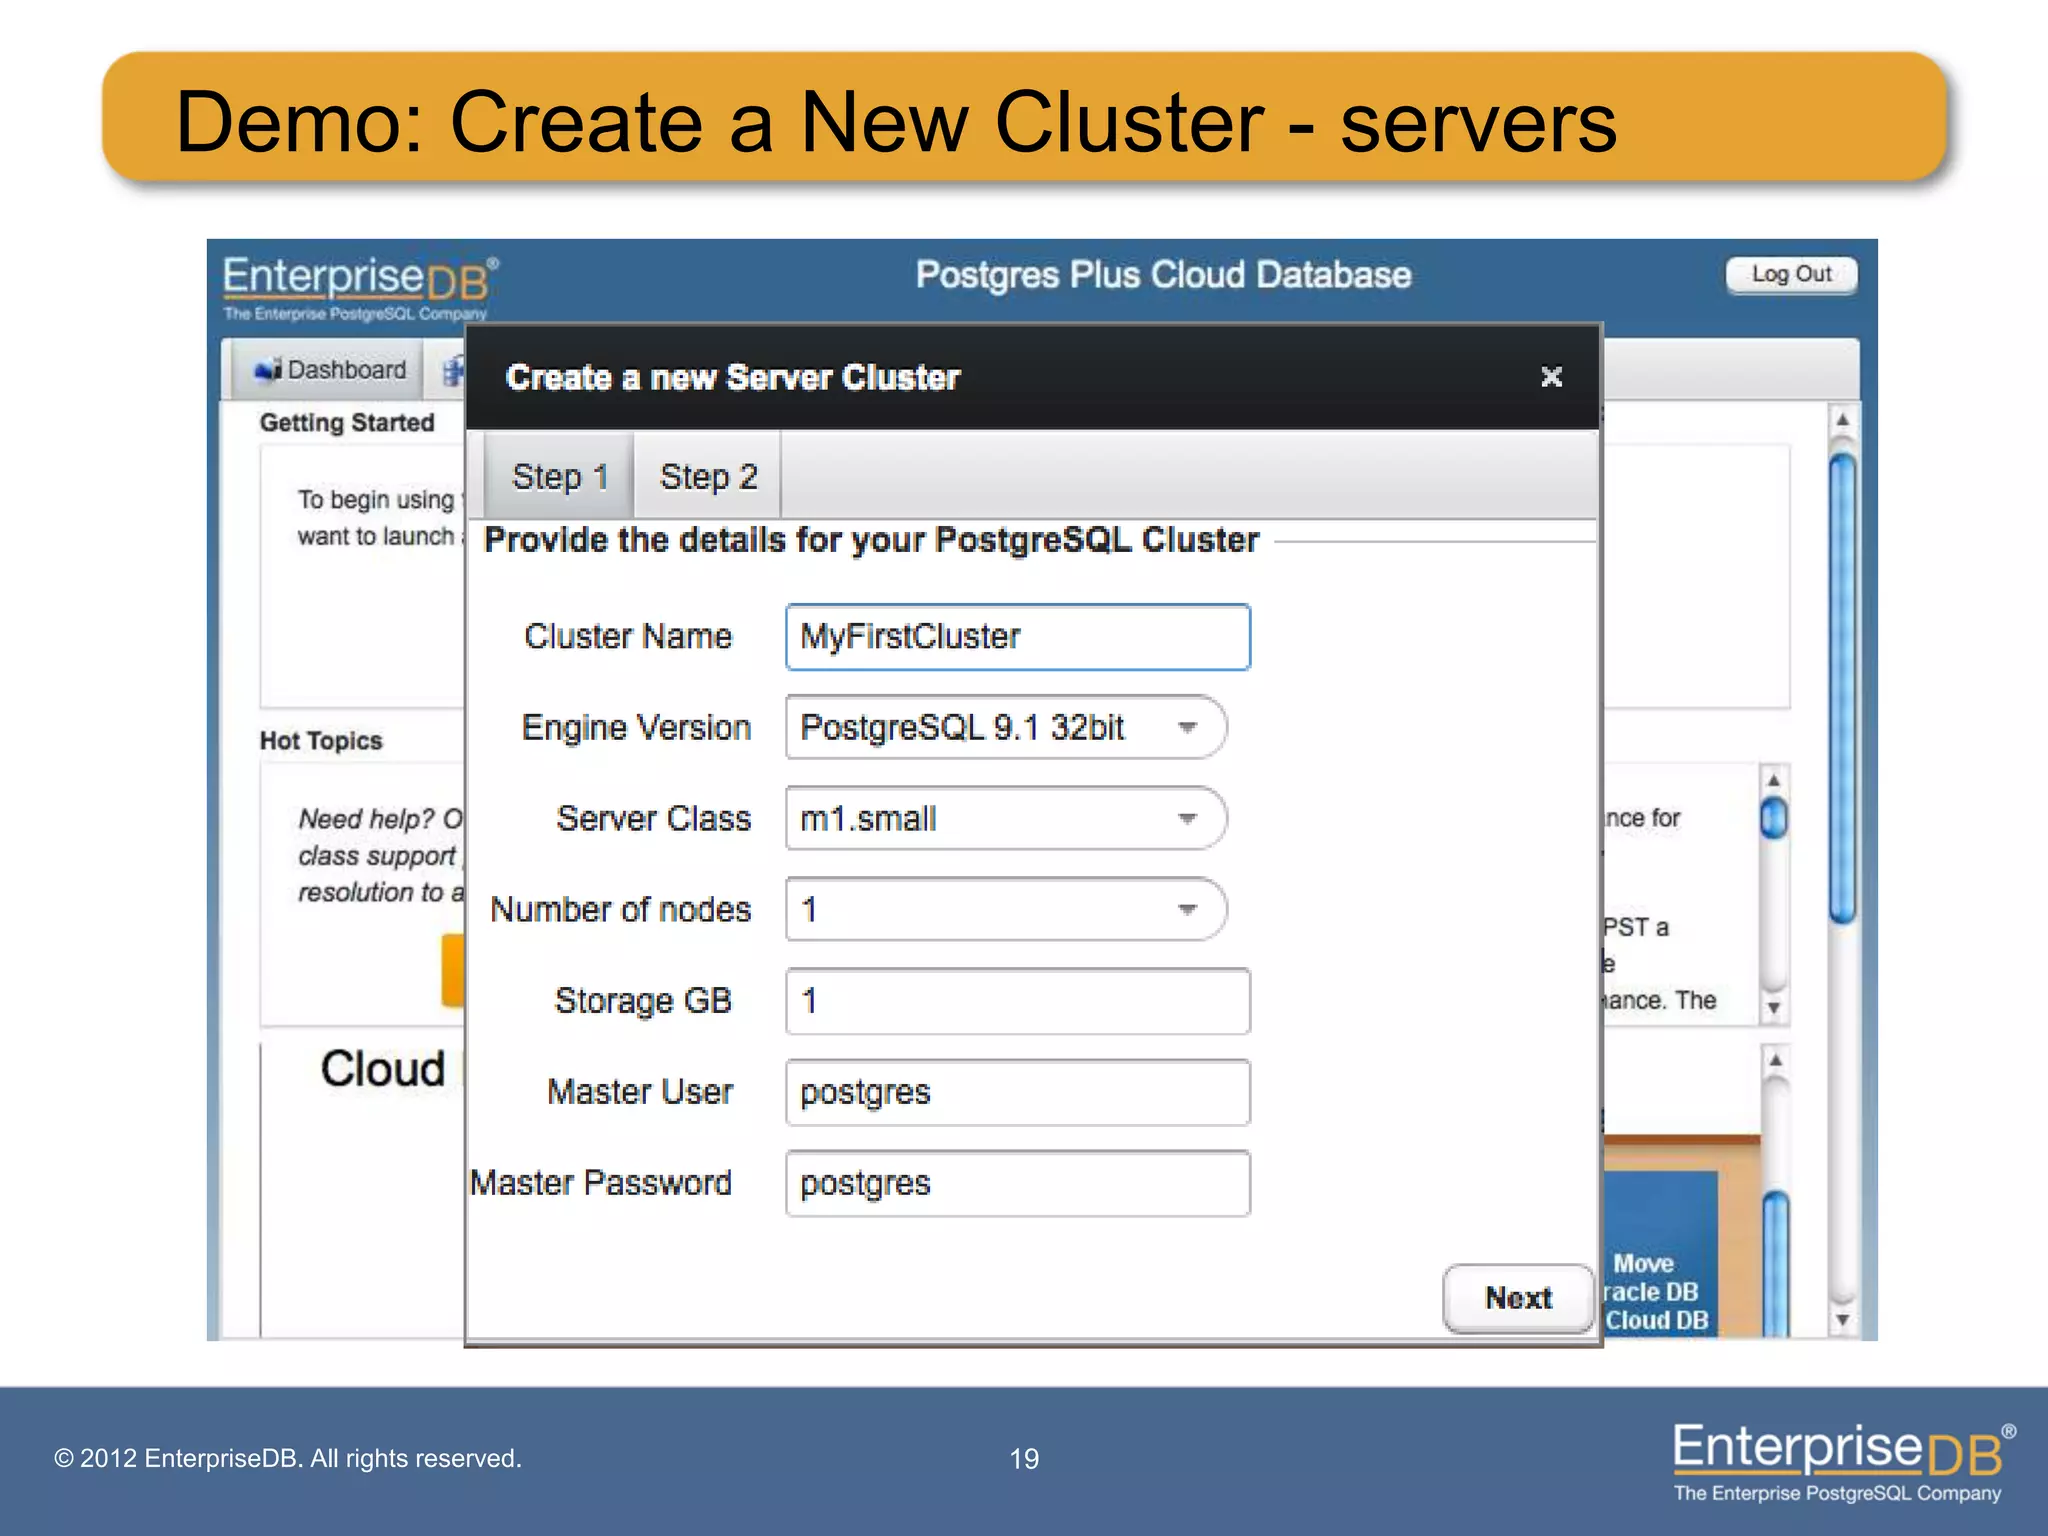Click the Master Password input field
The image size is (2048, 1536).
click(x=1018, y=1183)
